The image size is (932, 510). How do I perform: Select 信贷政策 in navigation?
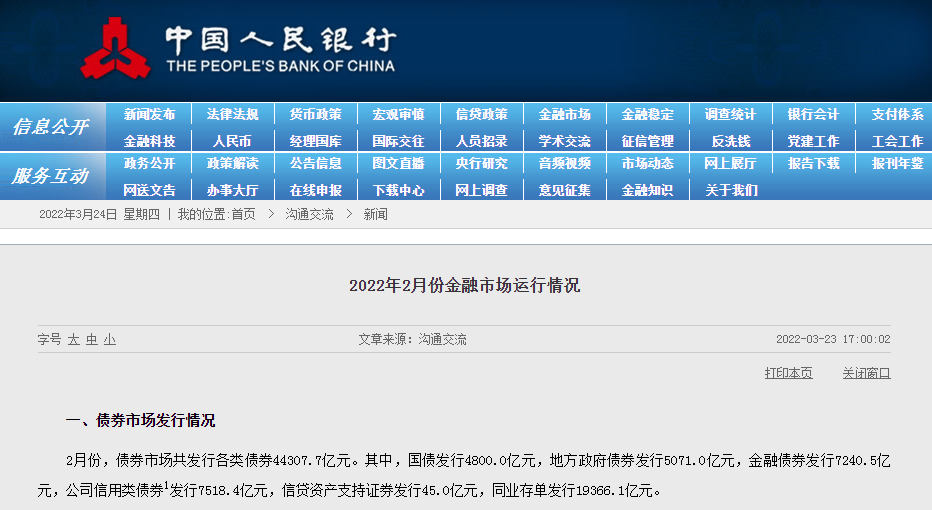pyautogui.click(x=481, y=114)
